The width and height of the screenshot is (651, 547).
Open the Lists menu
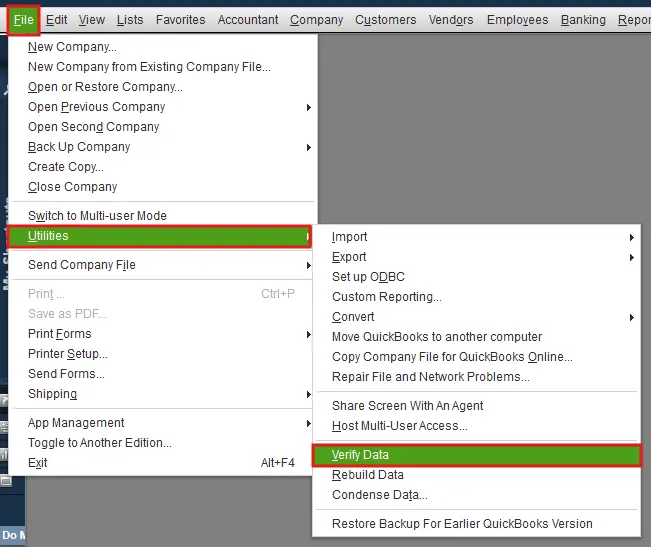pyautogui.click(x=130, y=20)
